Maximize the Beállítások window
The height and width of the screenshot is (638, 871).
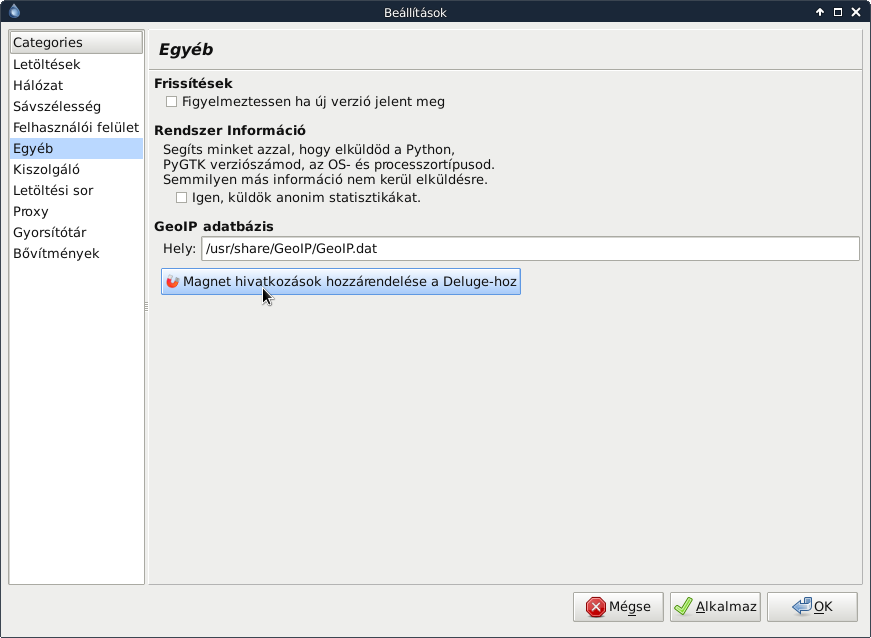tap(838, 12)
